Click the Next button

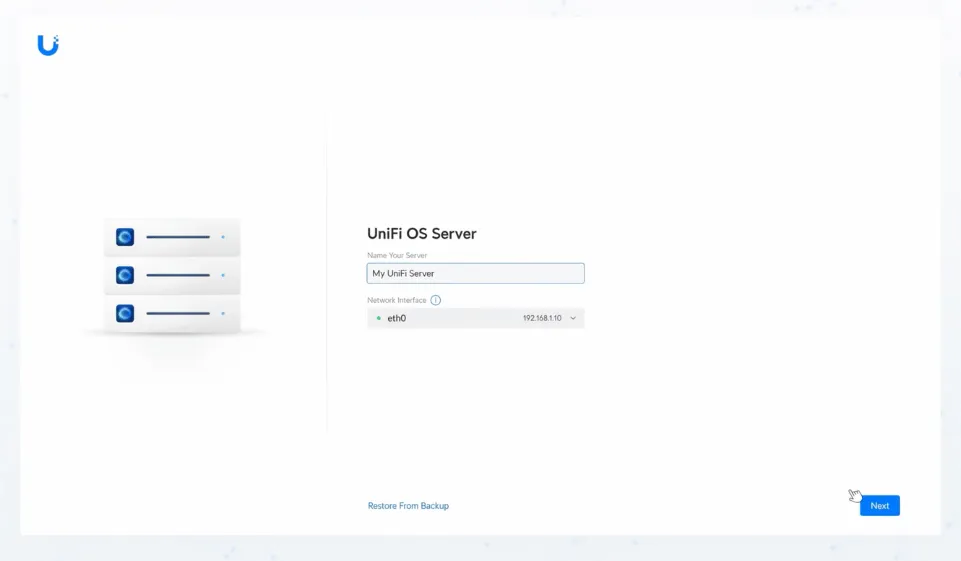click(879, 506)
